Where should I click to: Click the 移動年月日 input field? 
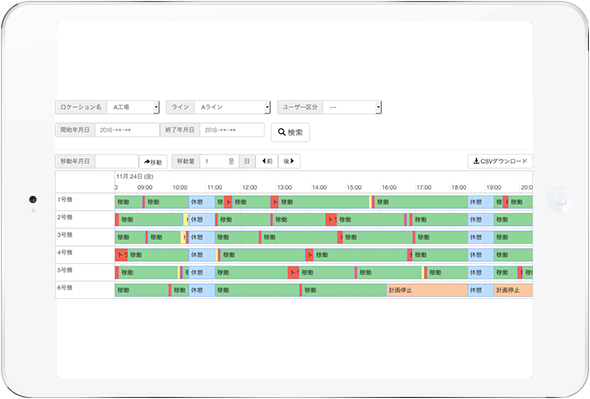click(x=117, y=161)
